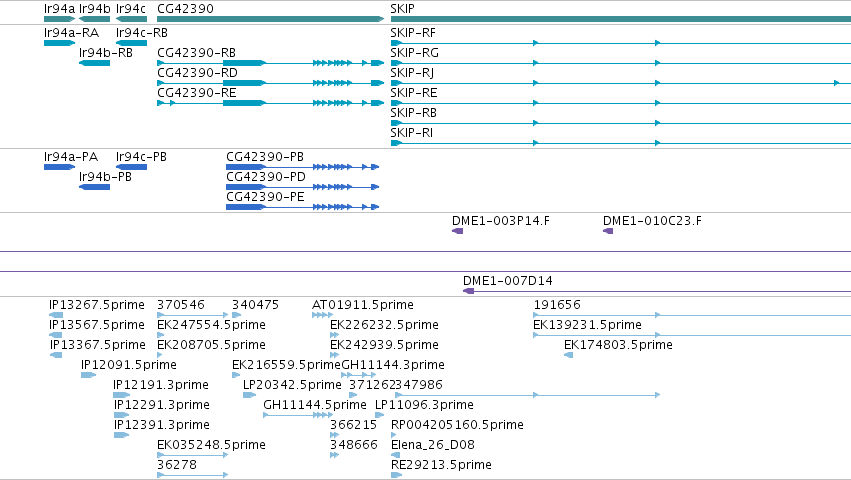Click the SKIP gene label
This screenshot has width=851, height=480.
pos(402,9)
